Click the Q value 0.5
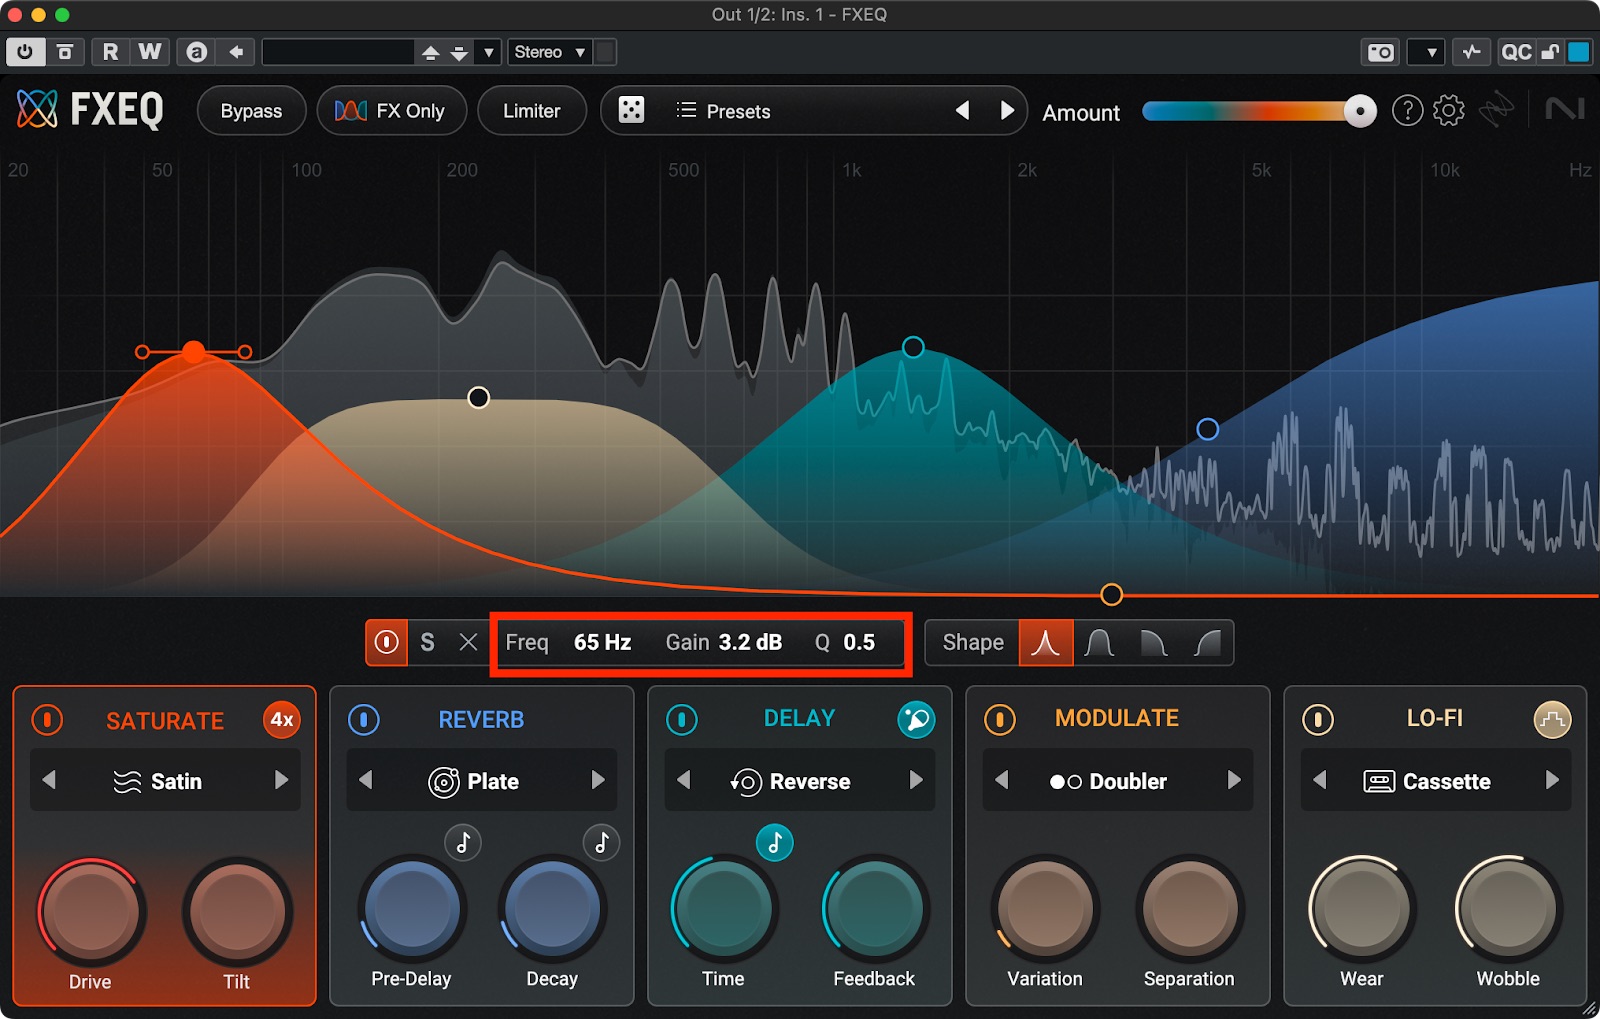The height and width of the screenshot is (1019, 1600). [859, 642]
